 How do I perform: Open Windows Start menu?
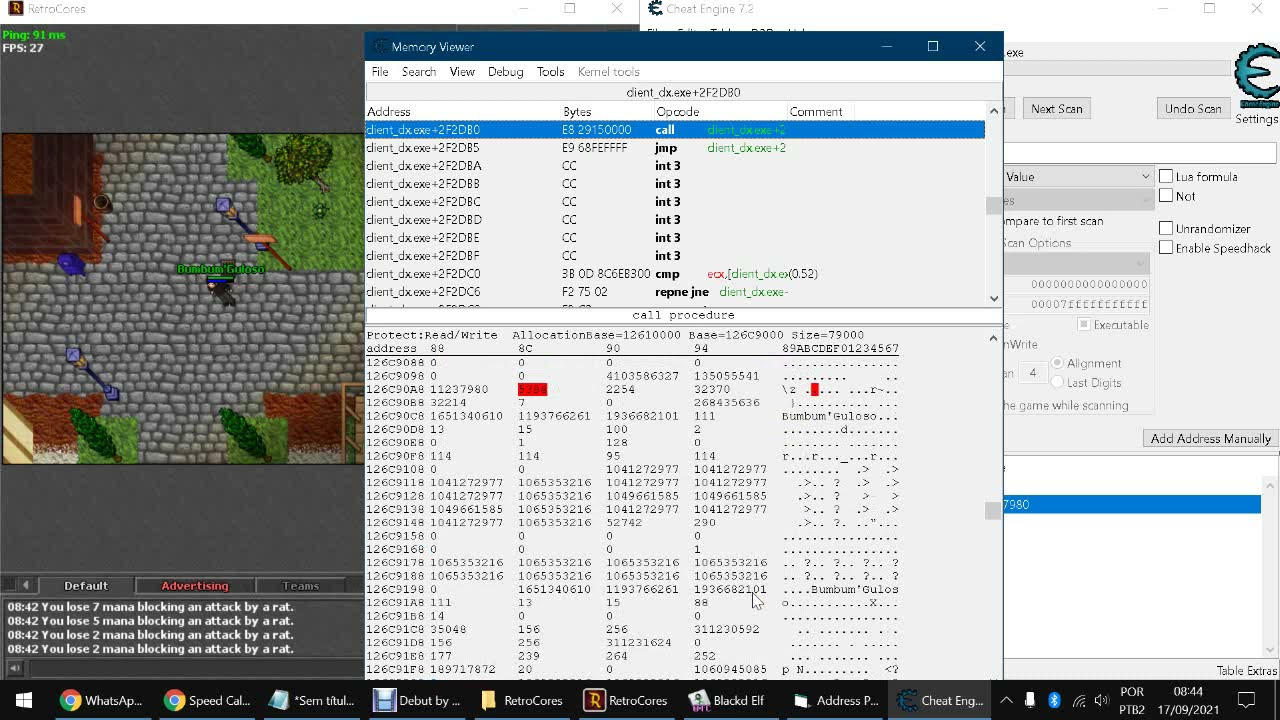point(24,700)
